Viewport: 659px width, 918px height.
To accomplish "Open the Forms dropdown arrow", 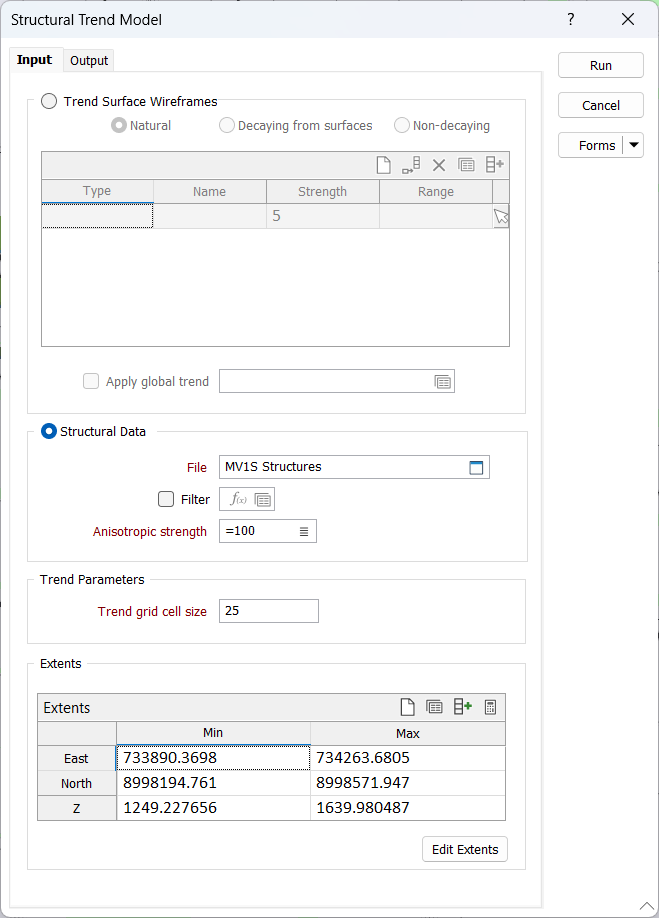I will (632, 144).
